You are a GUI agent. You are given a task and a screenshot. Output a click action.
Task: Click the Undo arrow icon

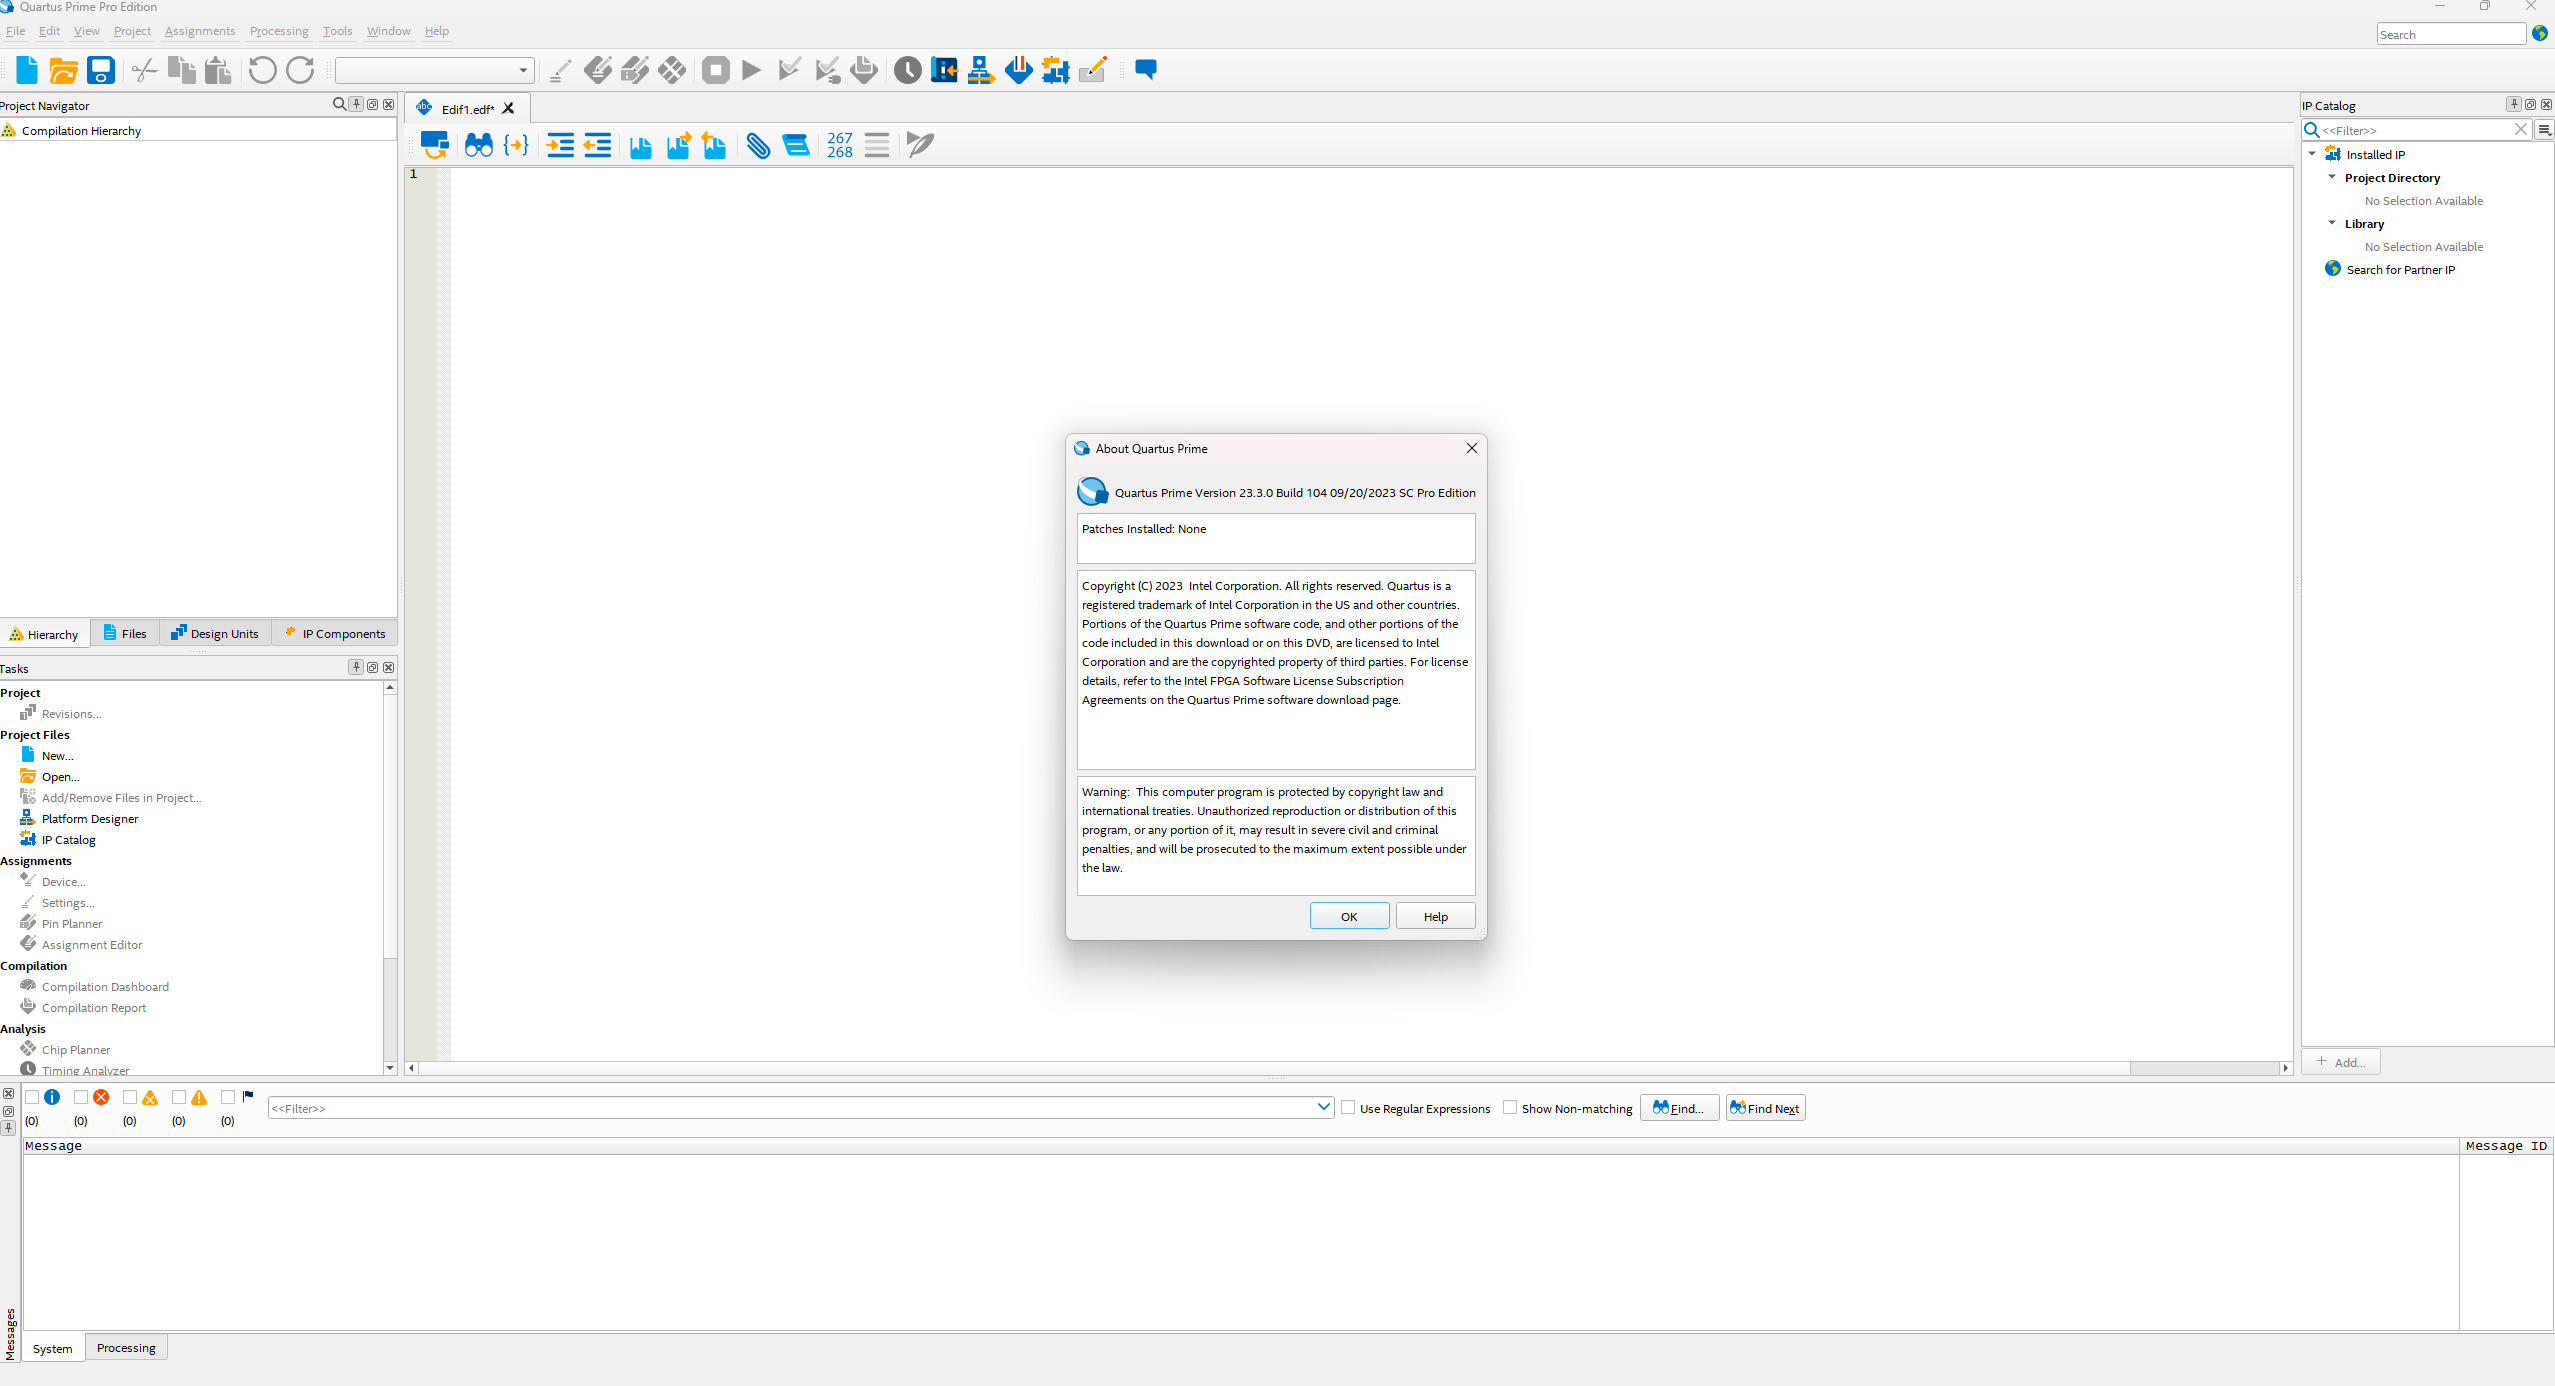click(x=263, y=70)
